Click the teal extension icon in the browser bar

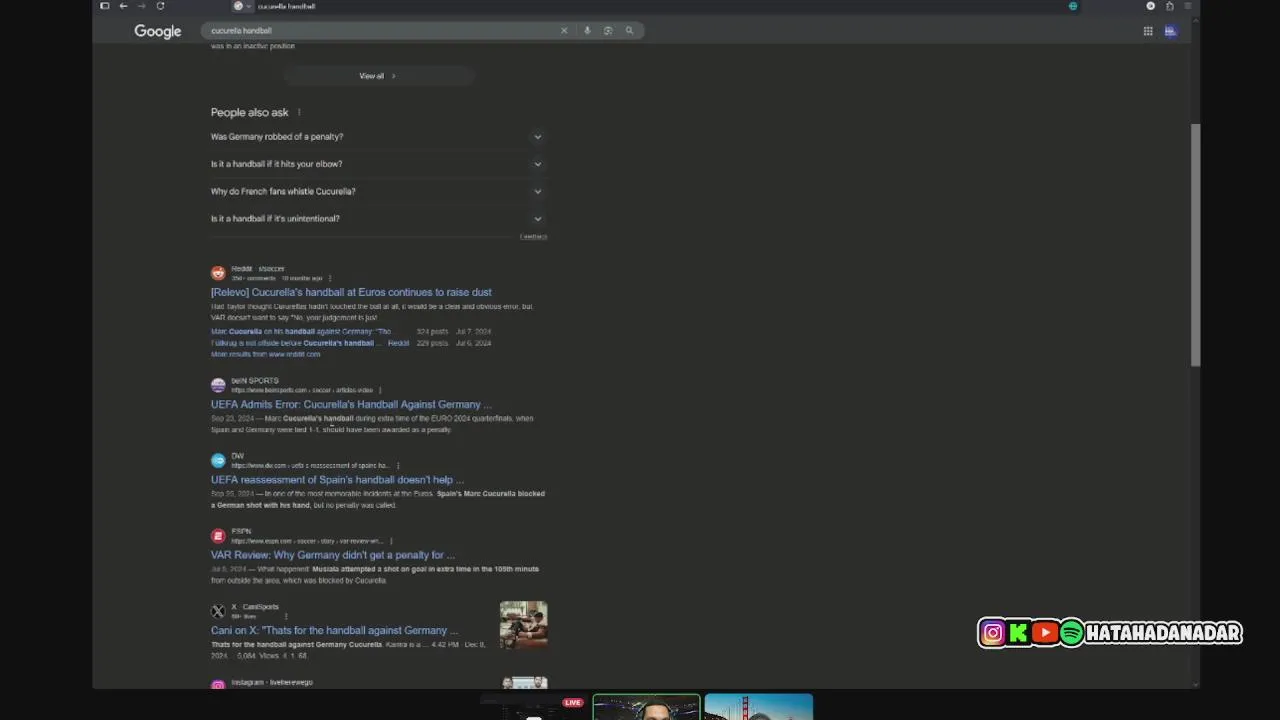(1073, 6)
